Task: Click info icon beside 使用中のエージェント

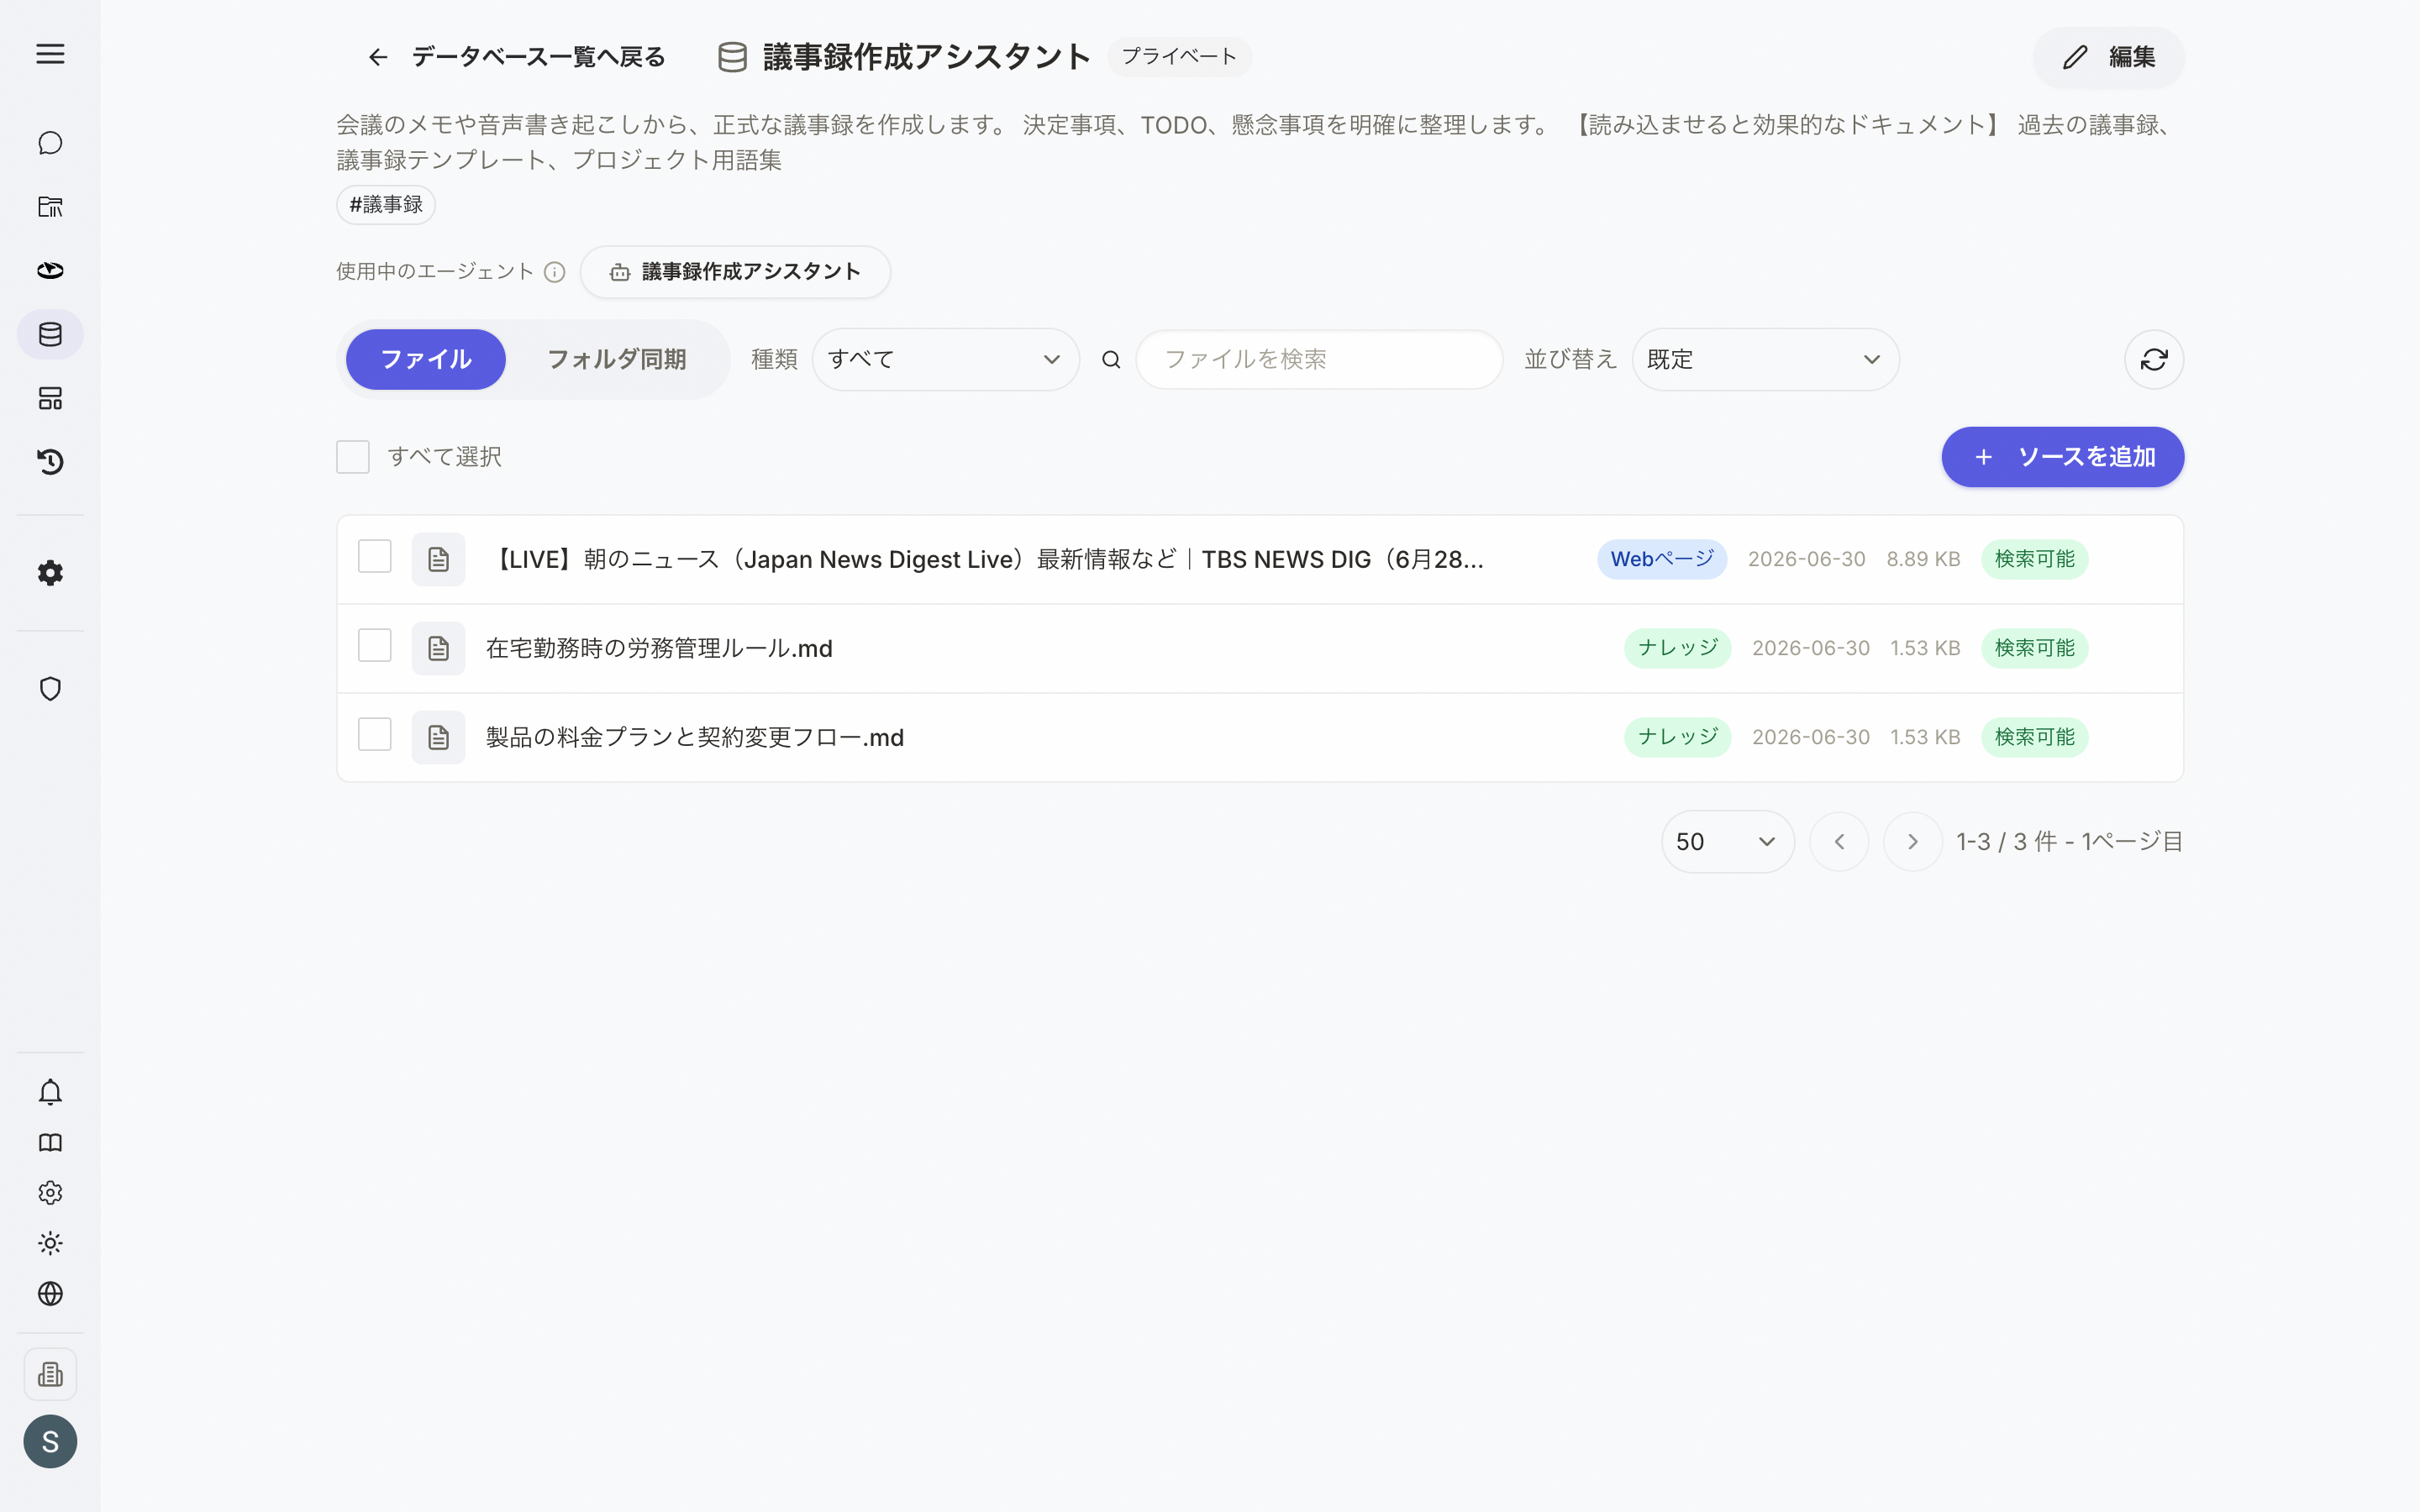Action: (554, 272)
